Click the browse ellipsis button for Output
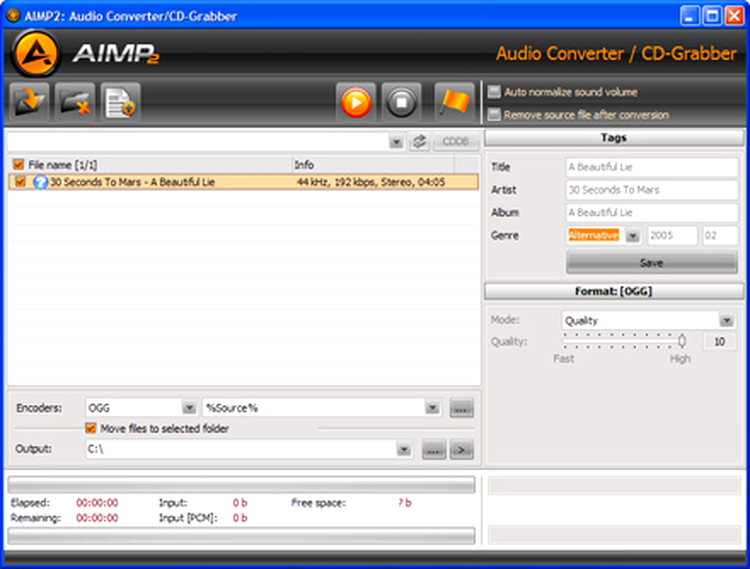This screenshot has width=750, height=569. [x=434, y=449]
